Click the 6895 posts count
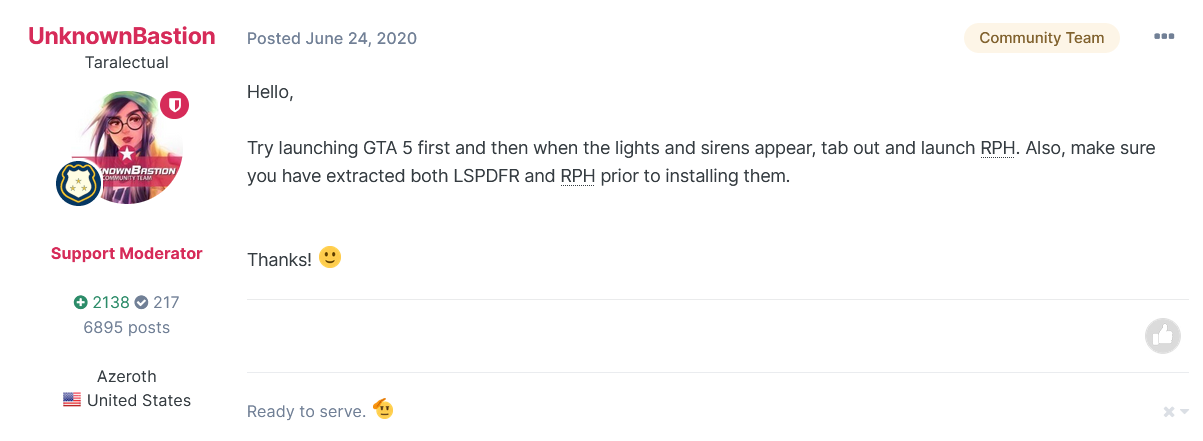This screenshot has height=441, width=1203. 127,327
